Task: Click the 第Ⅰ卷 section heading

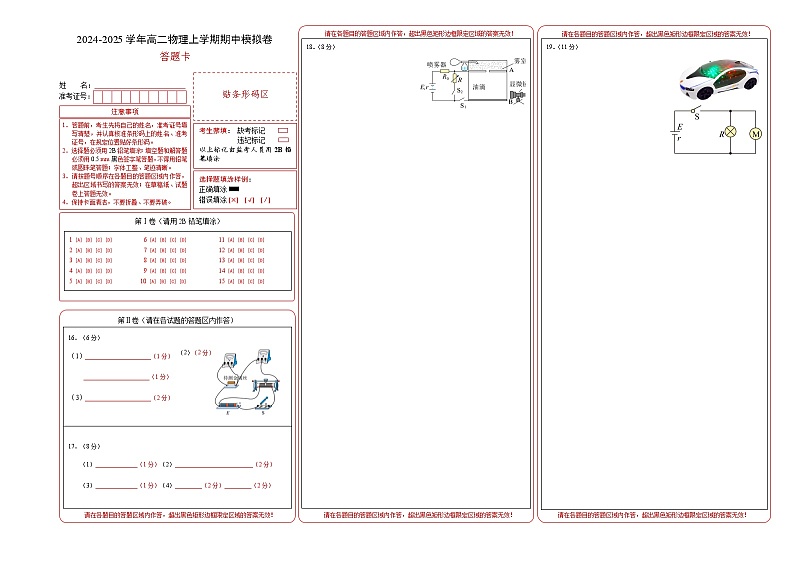Action: point(176,221)
